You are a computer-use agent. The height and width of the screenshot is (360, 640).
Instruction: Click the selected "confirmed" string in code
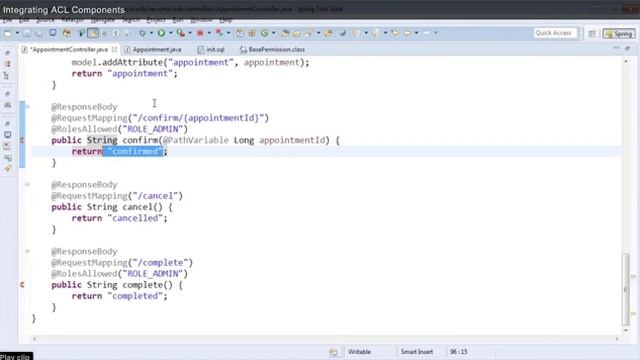click(135, 151)
